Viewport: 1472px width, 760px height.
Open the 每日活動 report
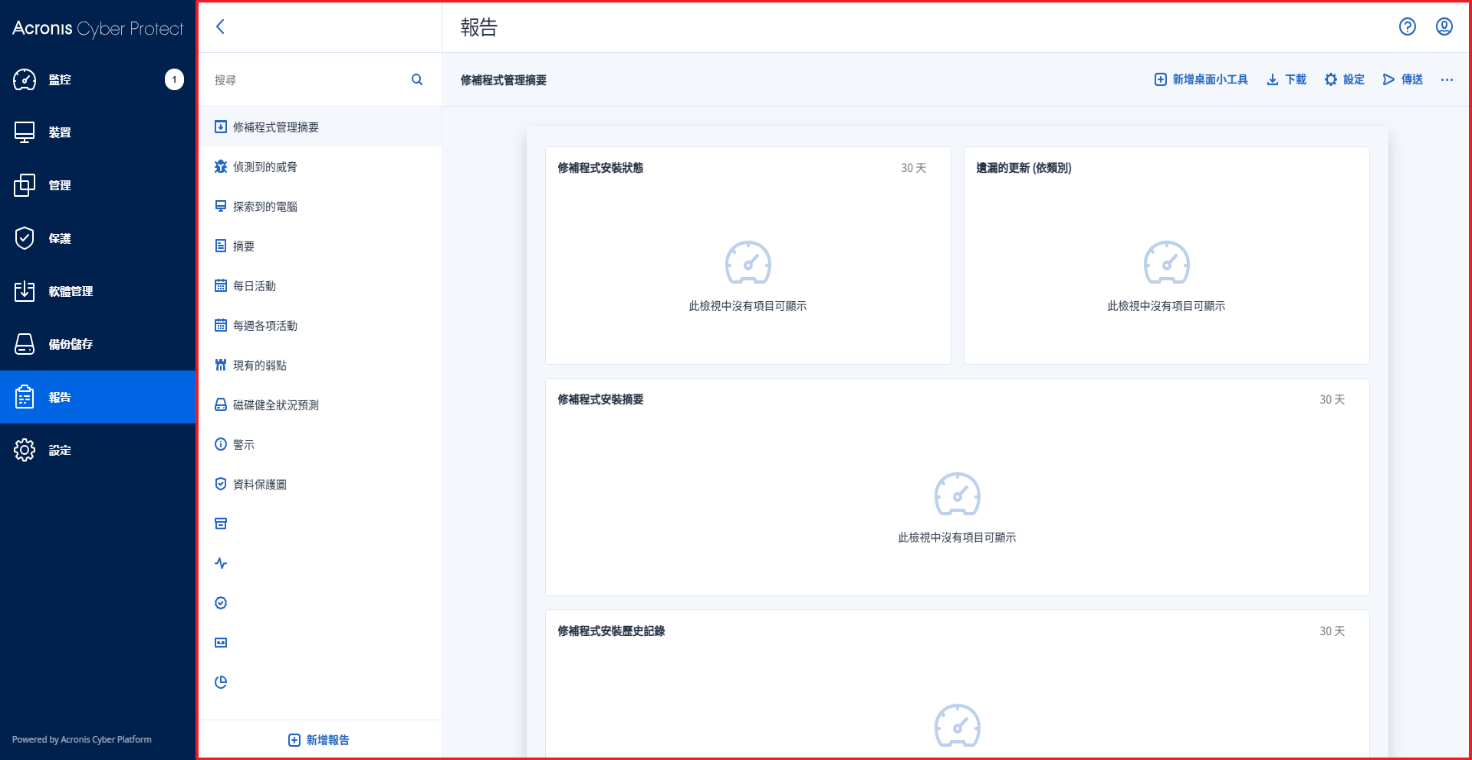[320, 286]
